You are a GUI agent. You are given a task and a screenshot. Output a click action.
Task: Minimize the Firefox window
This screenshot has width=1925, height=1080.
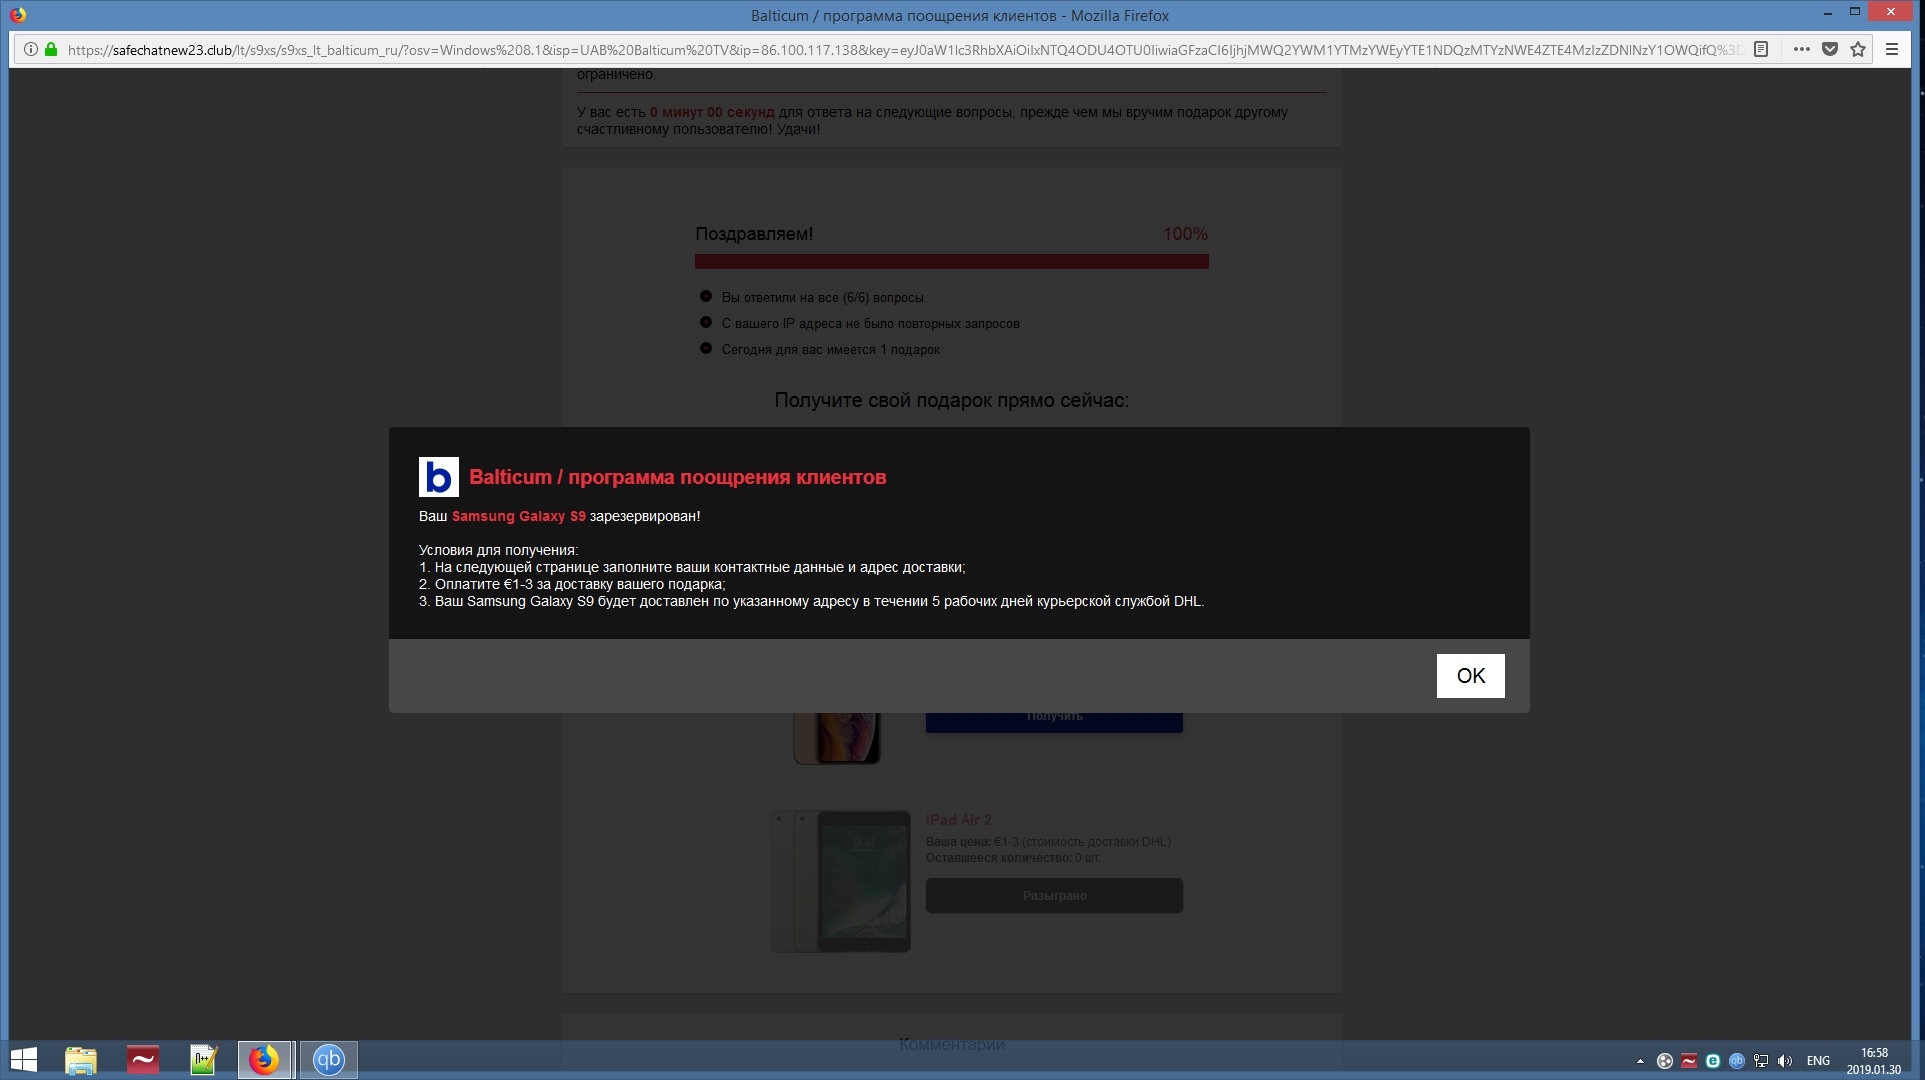click(1827, 13)
